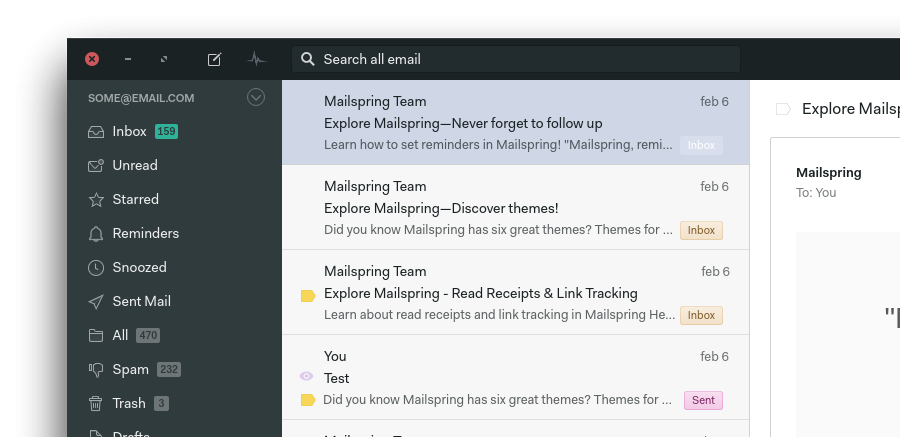Click Mailspring Team sender on Read Receipts email
The height and width of the screenshot is (437, 900).
click(x=375, y=271)
